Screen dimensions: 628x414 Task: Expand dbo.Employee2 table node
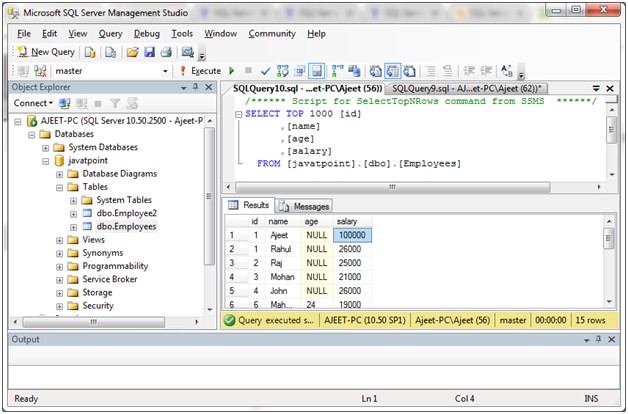click(x=73, y=214)
